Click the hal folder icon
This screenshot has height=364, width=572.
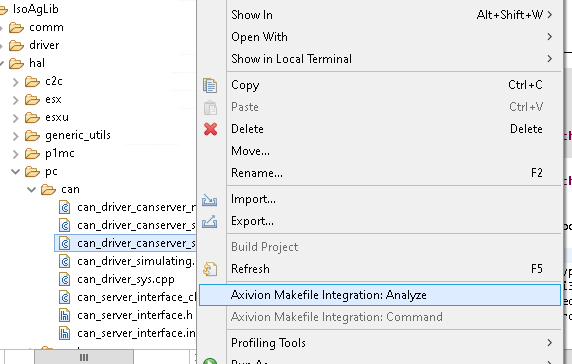(16, 63)
